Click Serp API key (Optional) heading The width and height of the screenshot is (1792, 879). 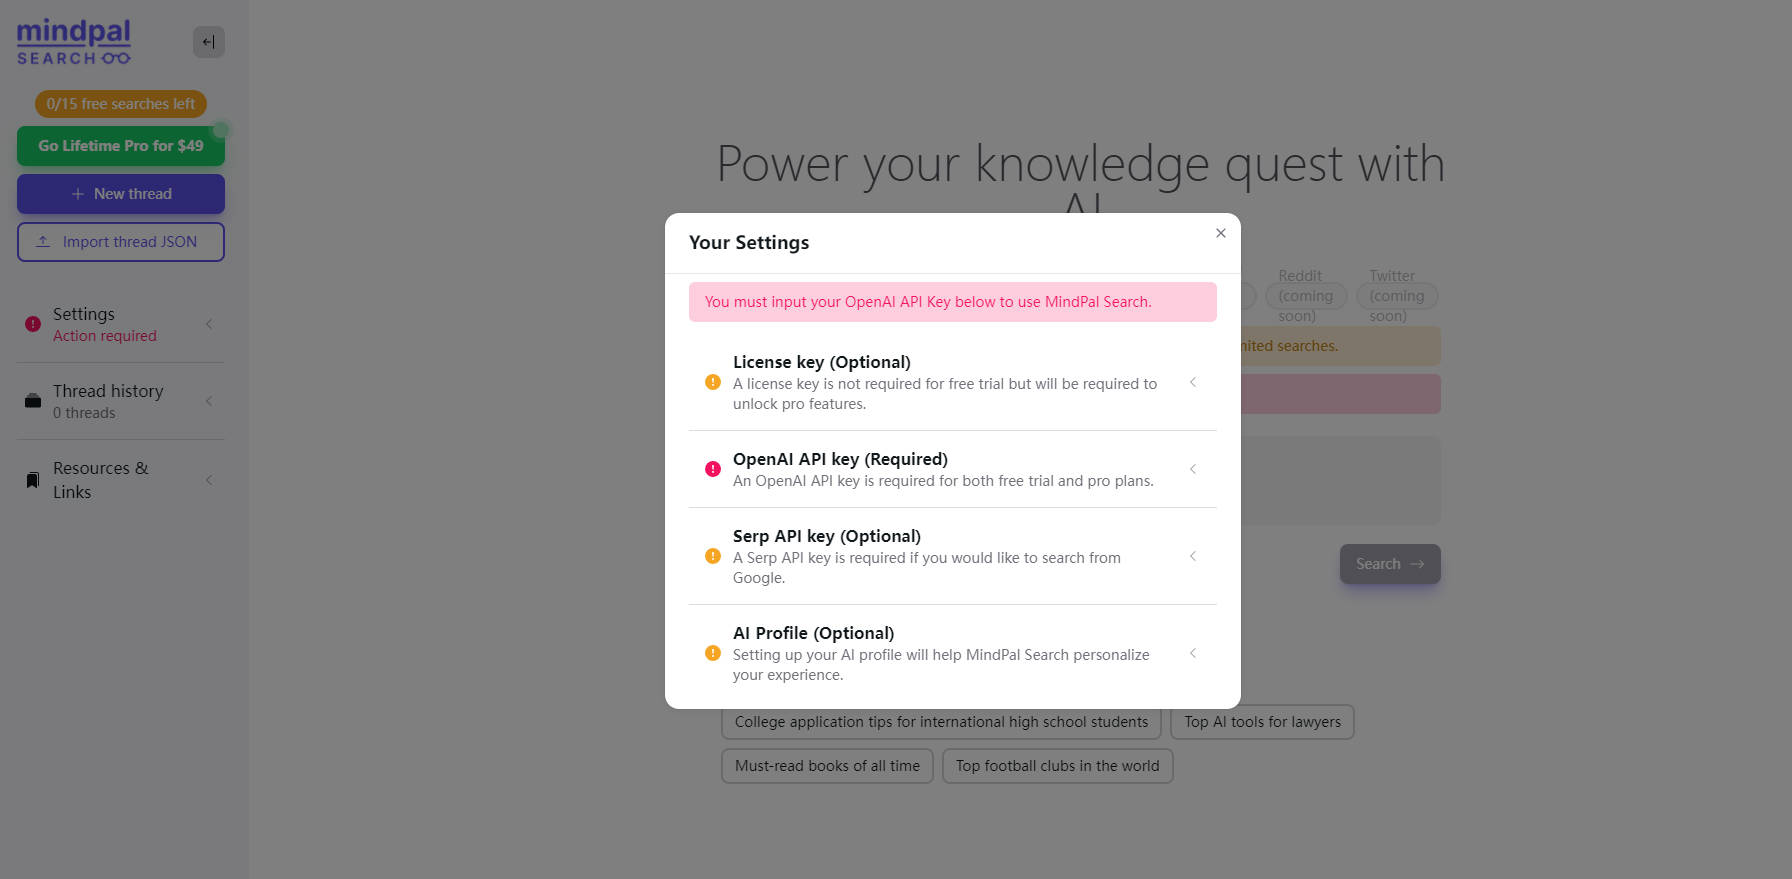(827, 536)
